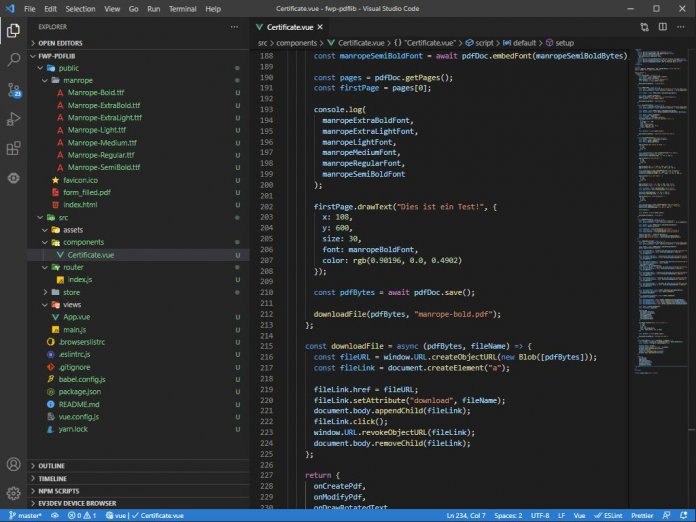Image resolution: width=696 pixels, height=522 pixels.
Task: Open the Manage gear icon
Action: [13, 493]
